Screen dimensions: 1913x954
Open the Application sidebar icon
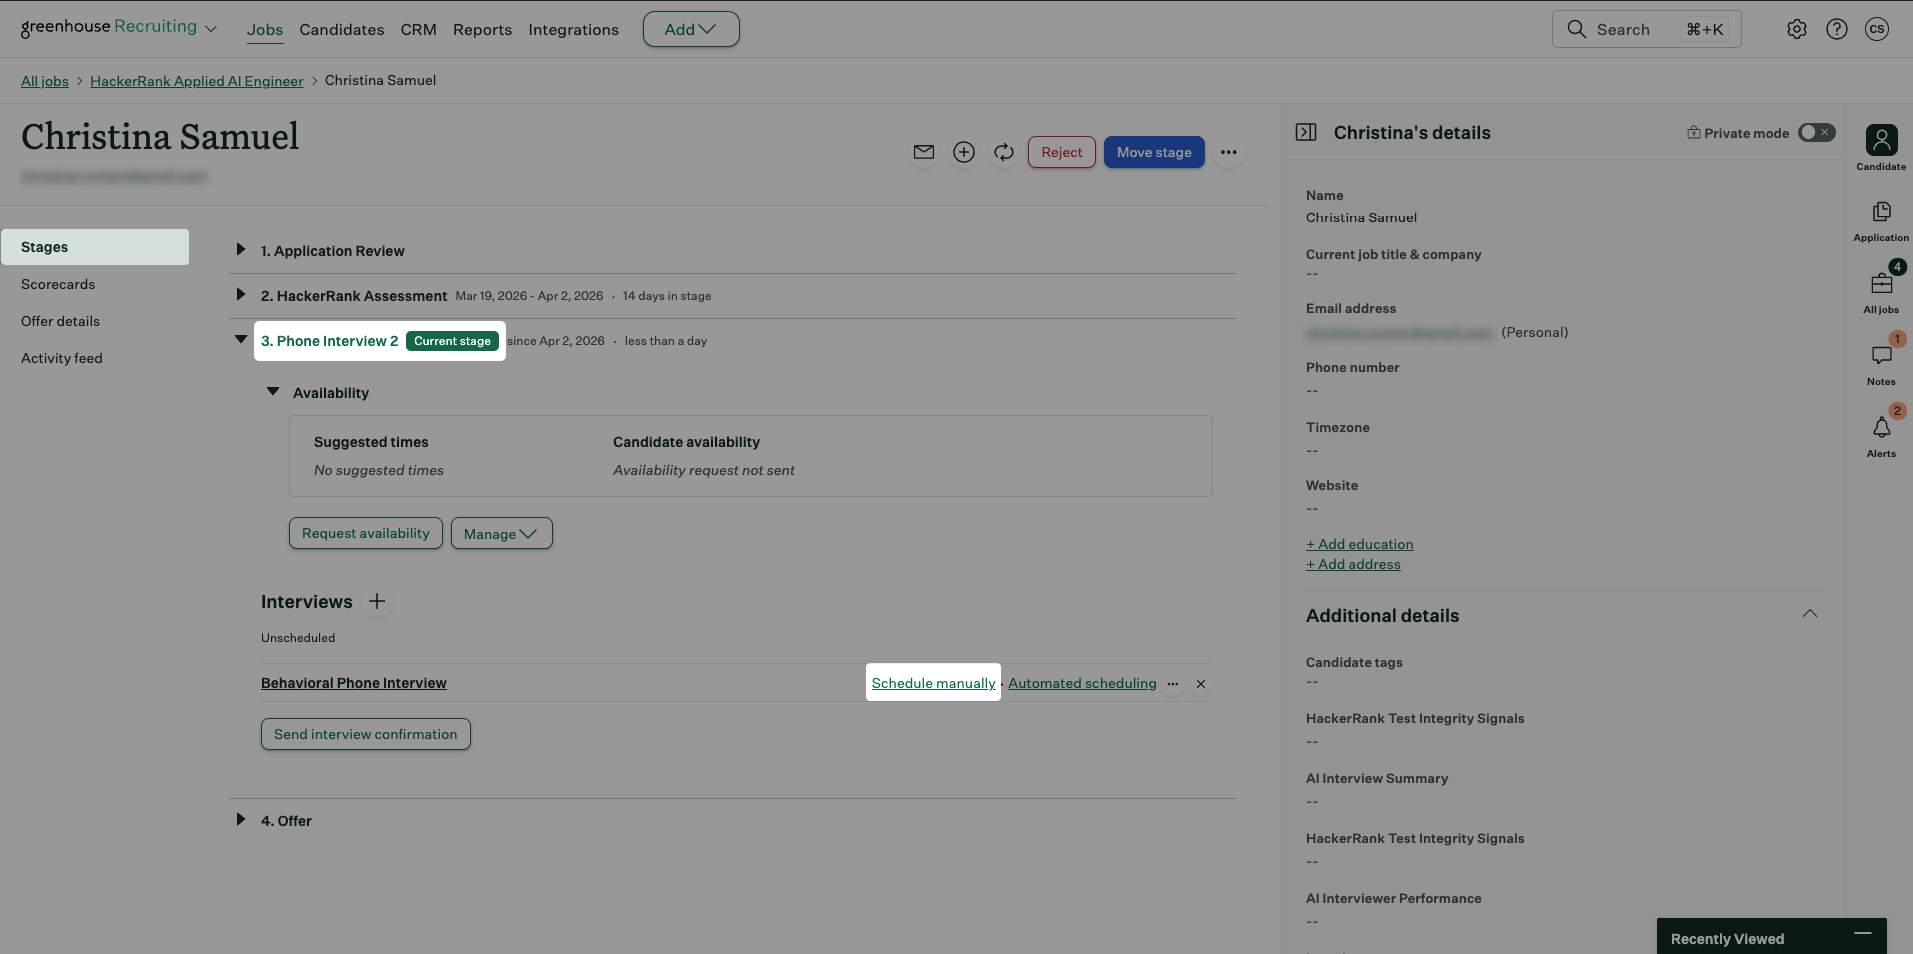1881,221
